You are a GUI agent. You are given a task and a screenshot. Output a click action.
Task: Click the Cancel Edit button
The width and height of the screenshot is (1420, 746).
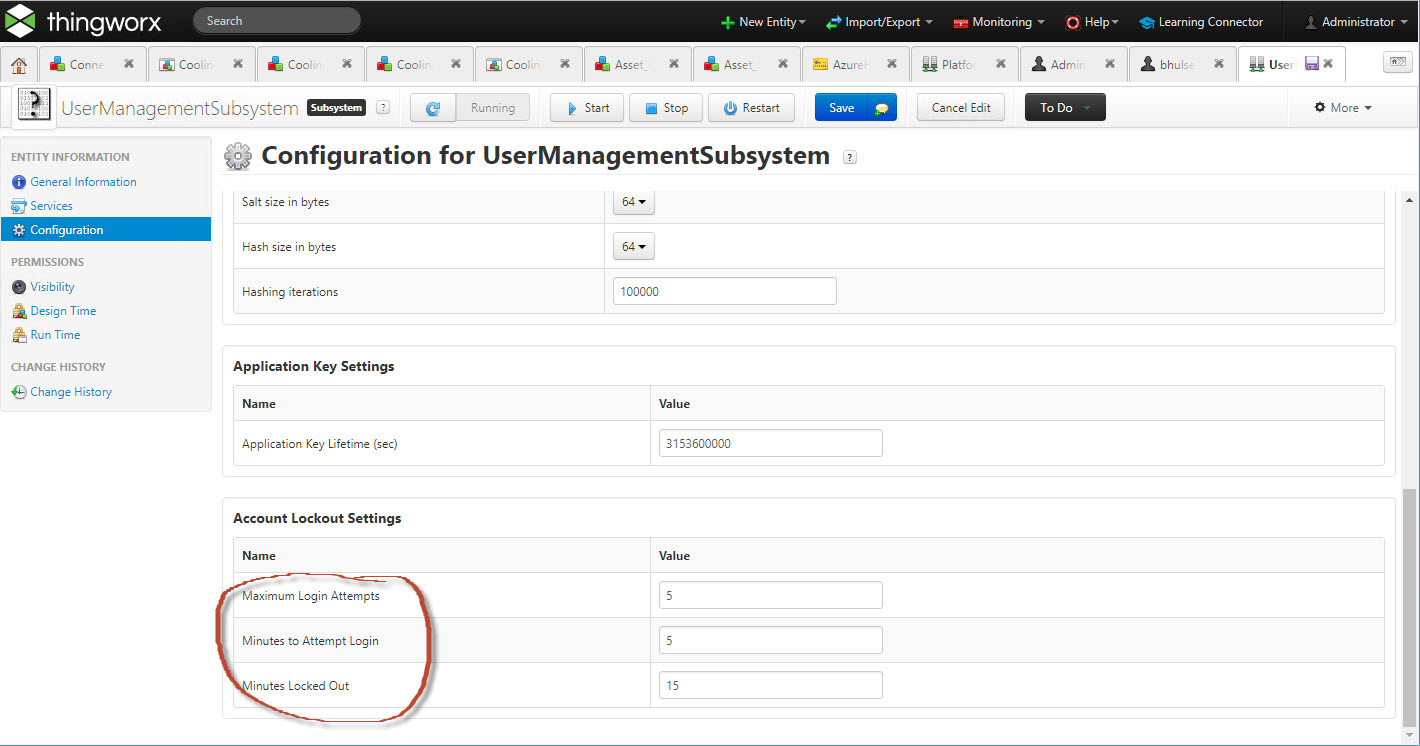(x=960, y=107)
